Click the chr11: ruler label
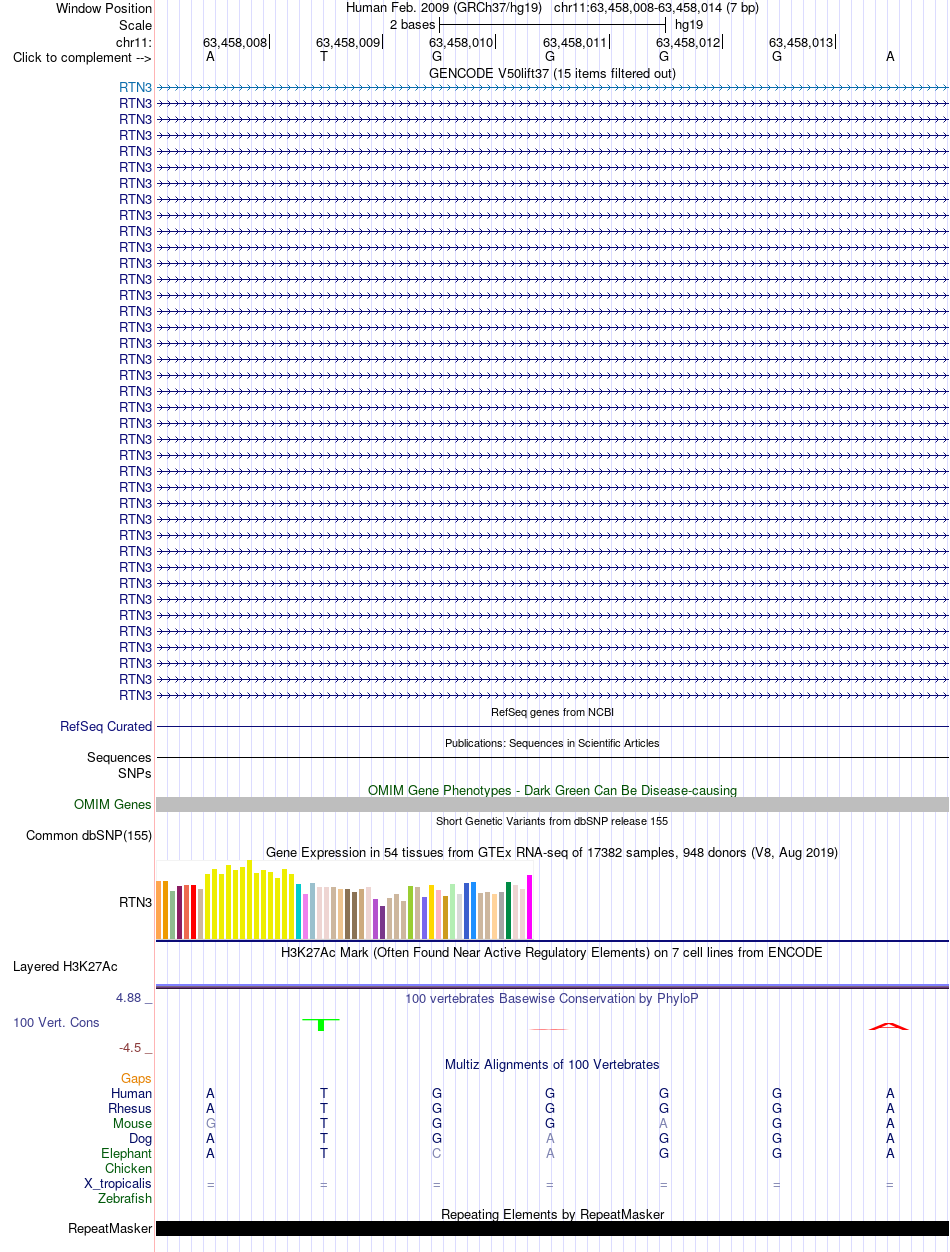950x1252 pixels. (x=134, y=42)
